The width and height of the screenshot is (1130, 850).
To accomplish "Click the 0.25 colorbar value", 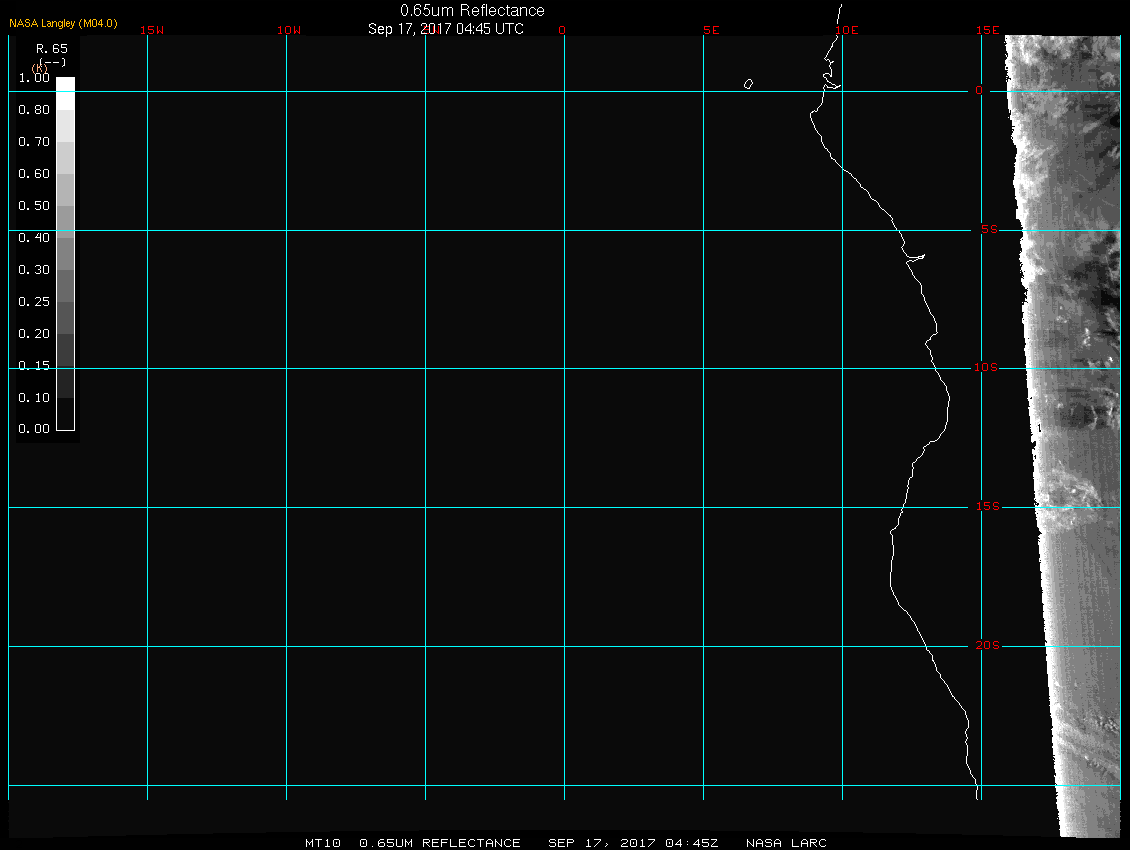I will (x=34, y=301).
